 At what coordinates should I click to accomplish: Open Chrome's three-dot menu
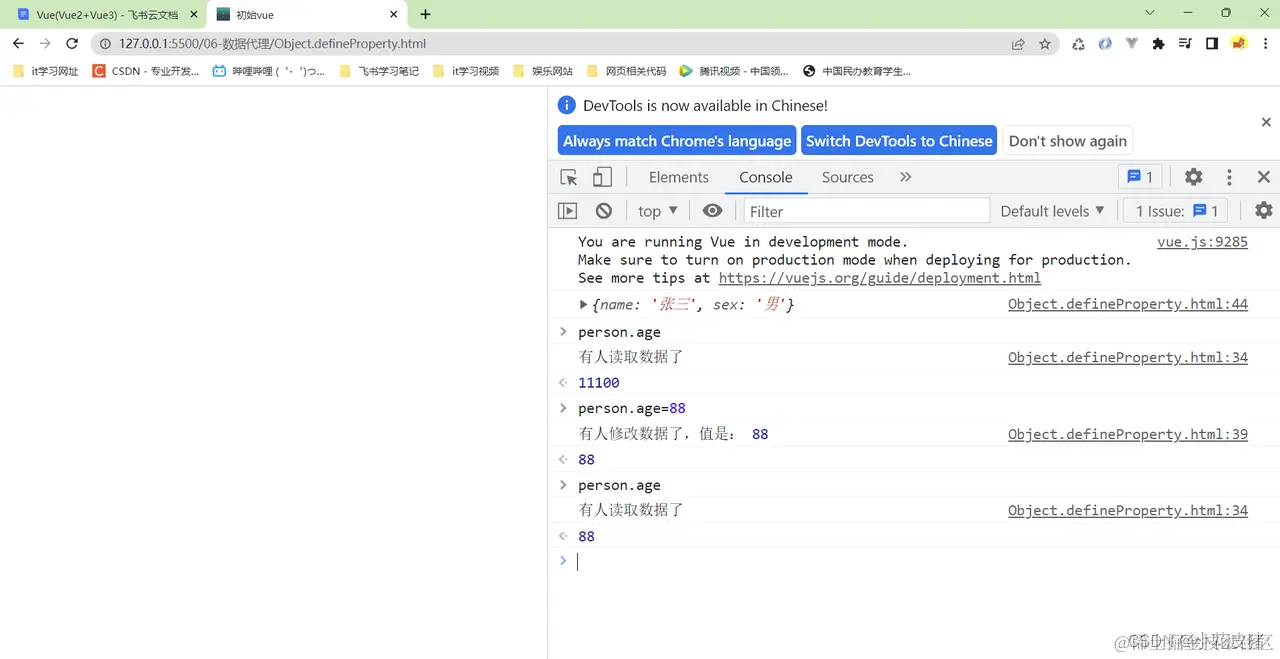[1265, 44]
